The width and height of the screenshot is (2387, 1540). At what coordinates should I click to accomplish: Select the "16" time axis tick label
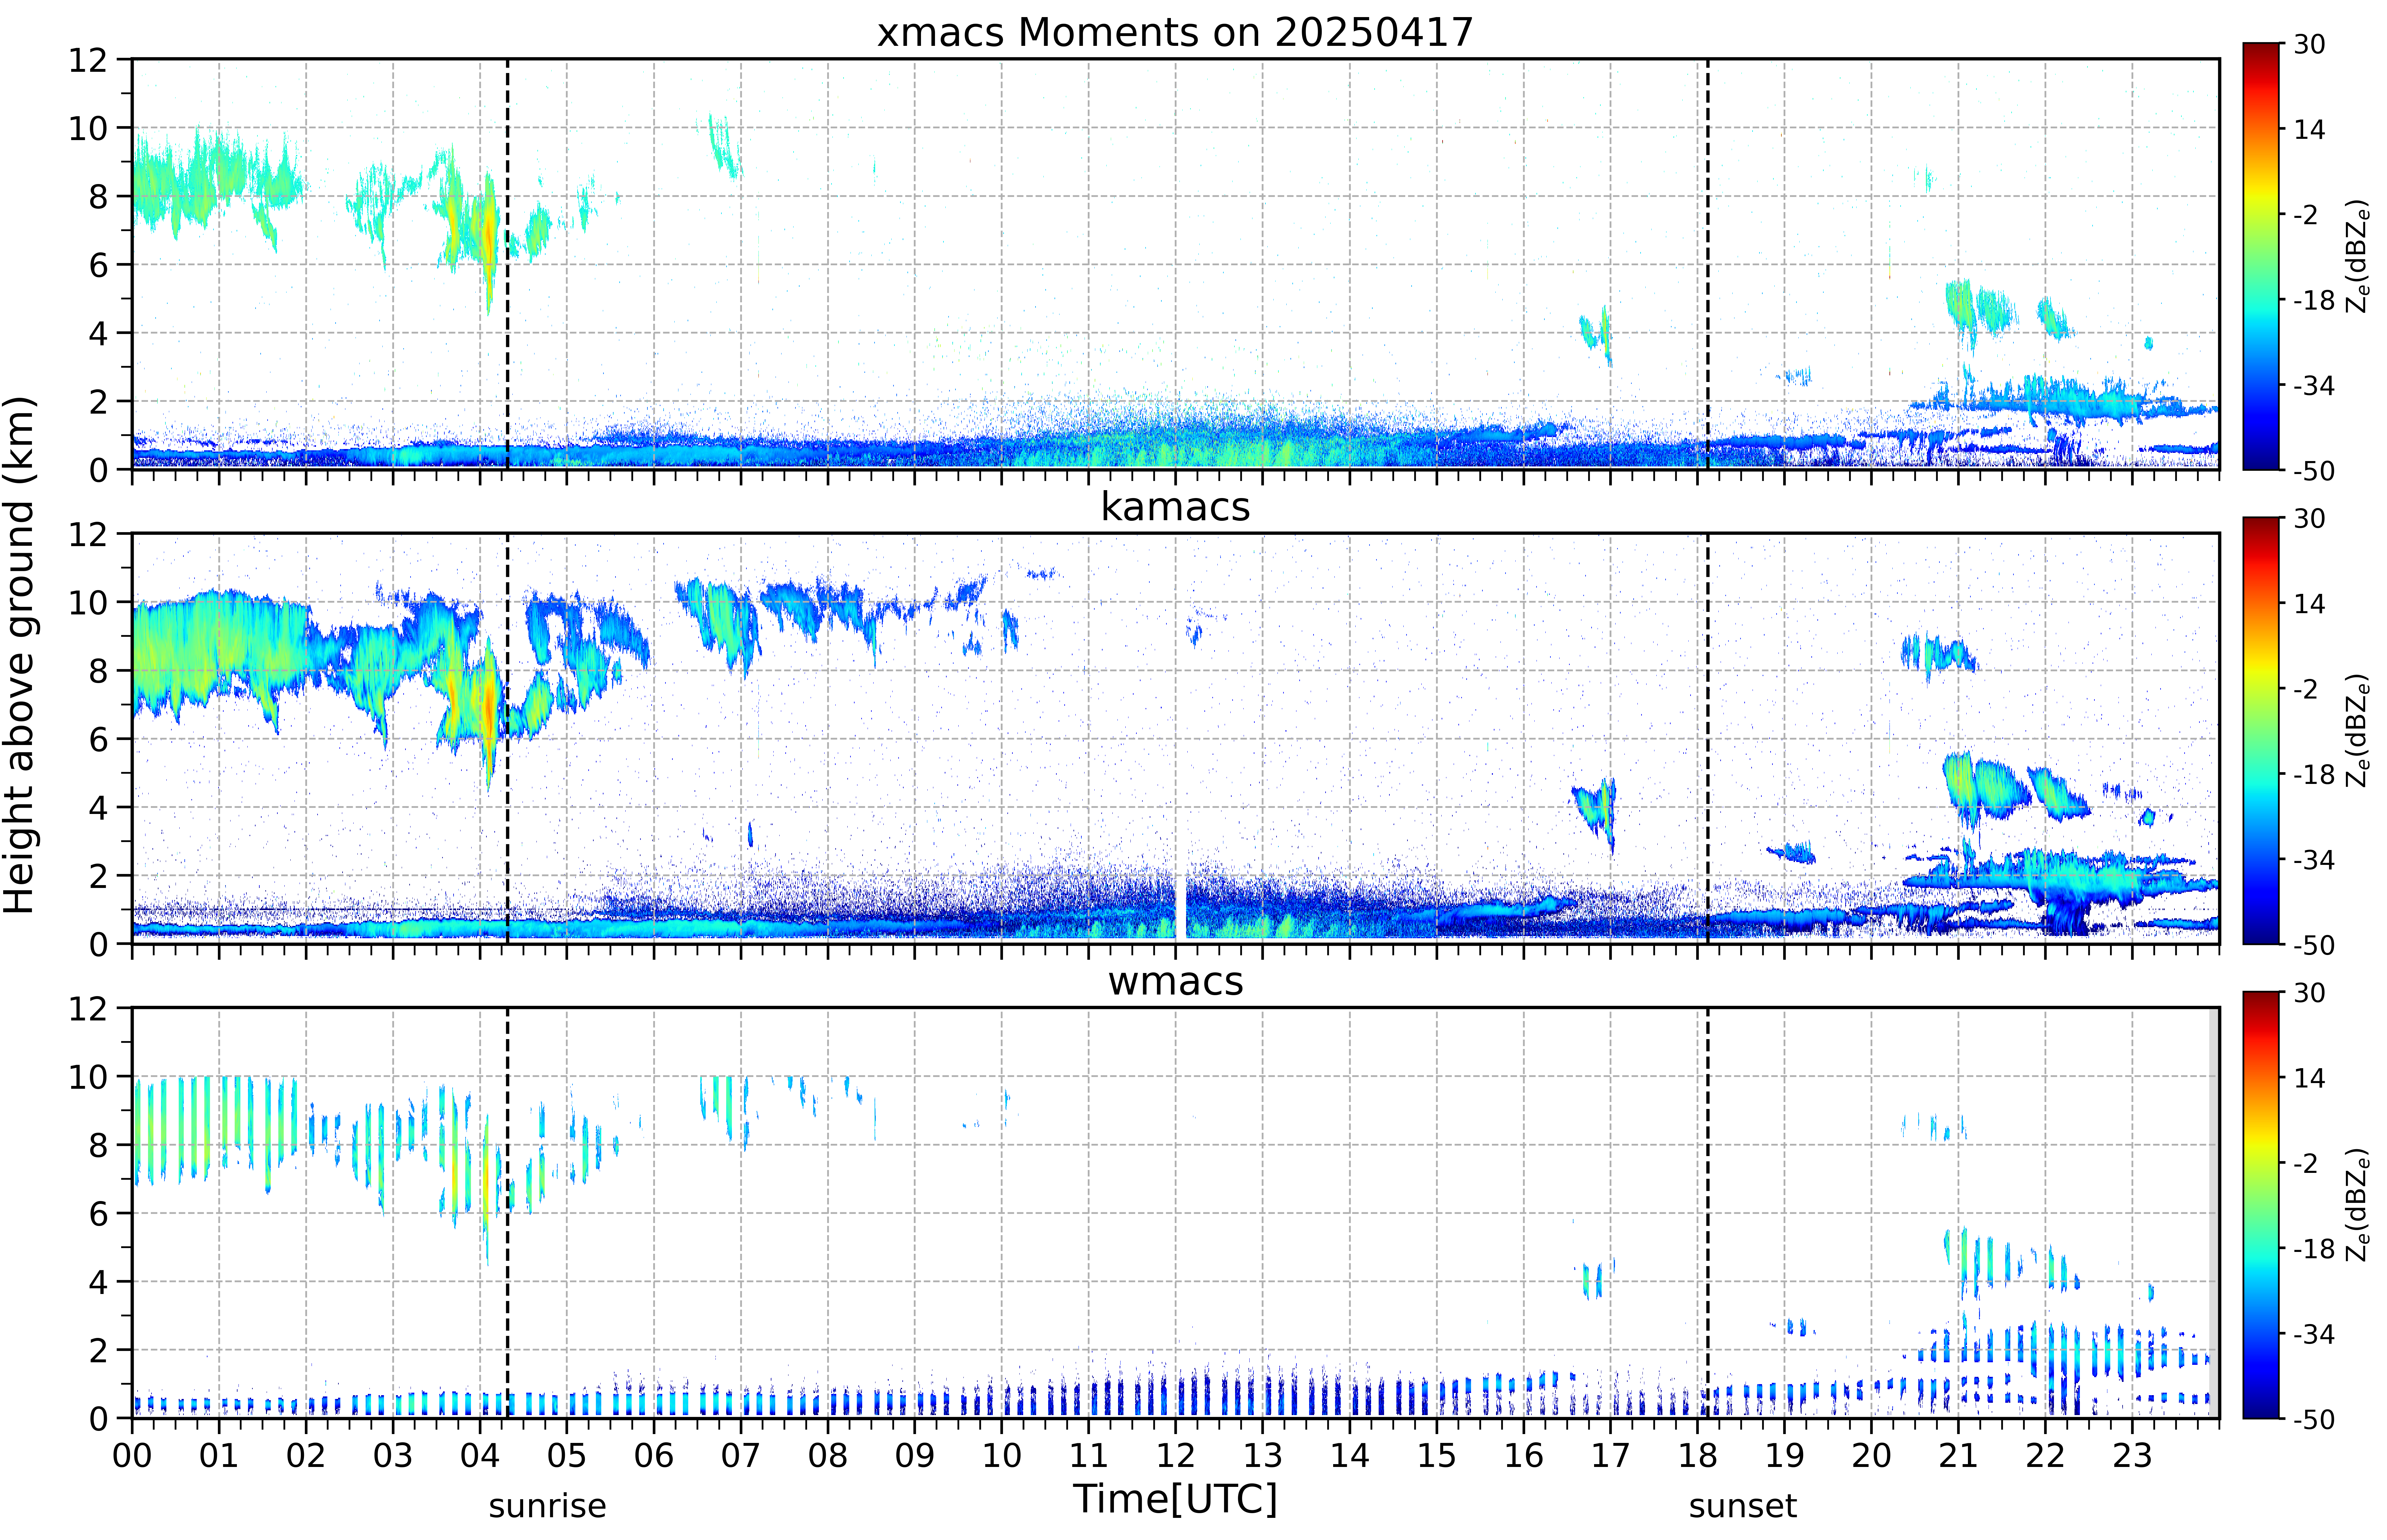(1523, 1456)
